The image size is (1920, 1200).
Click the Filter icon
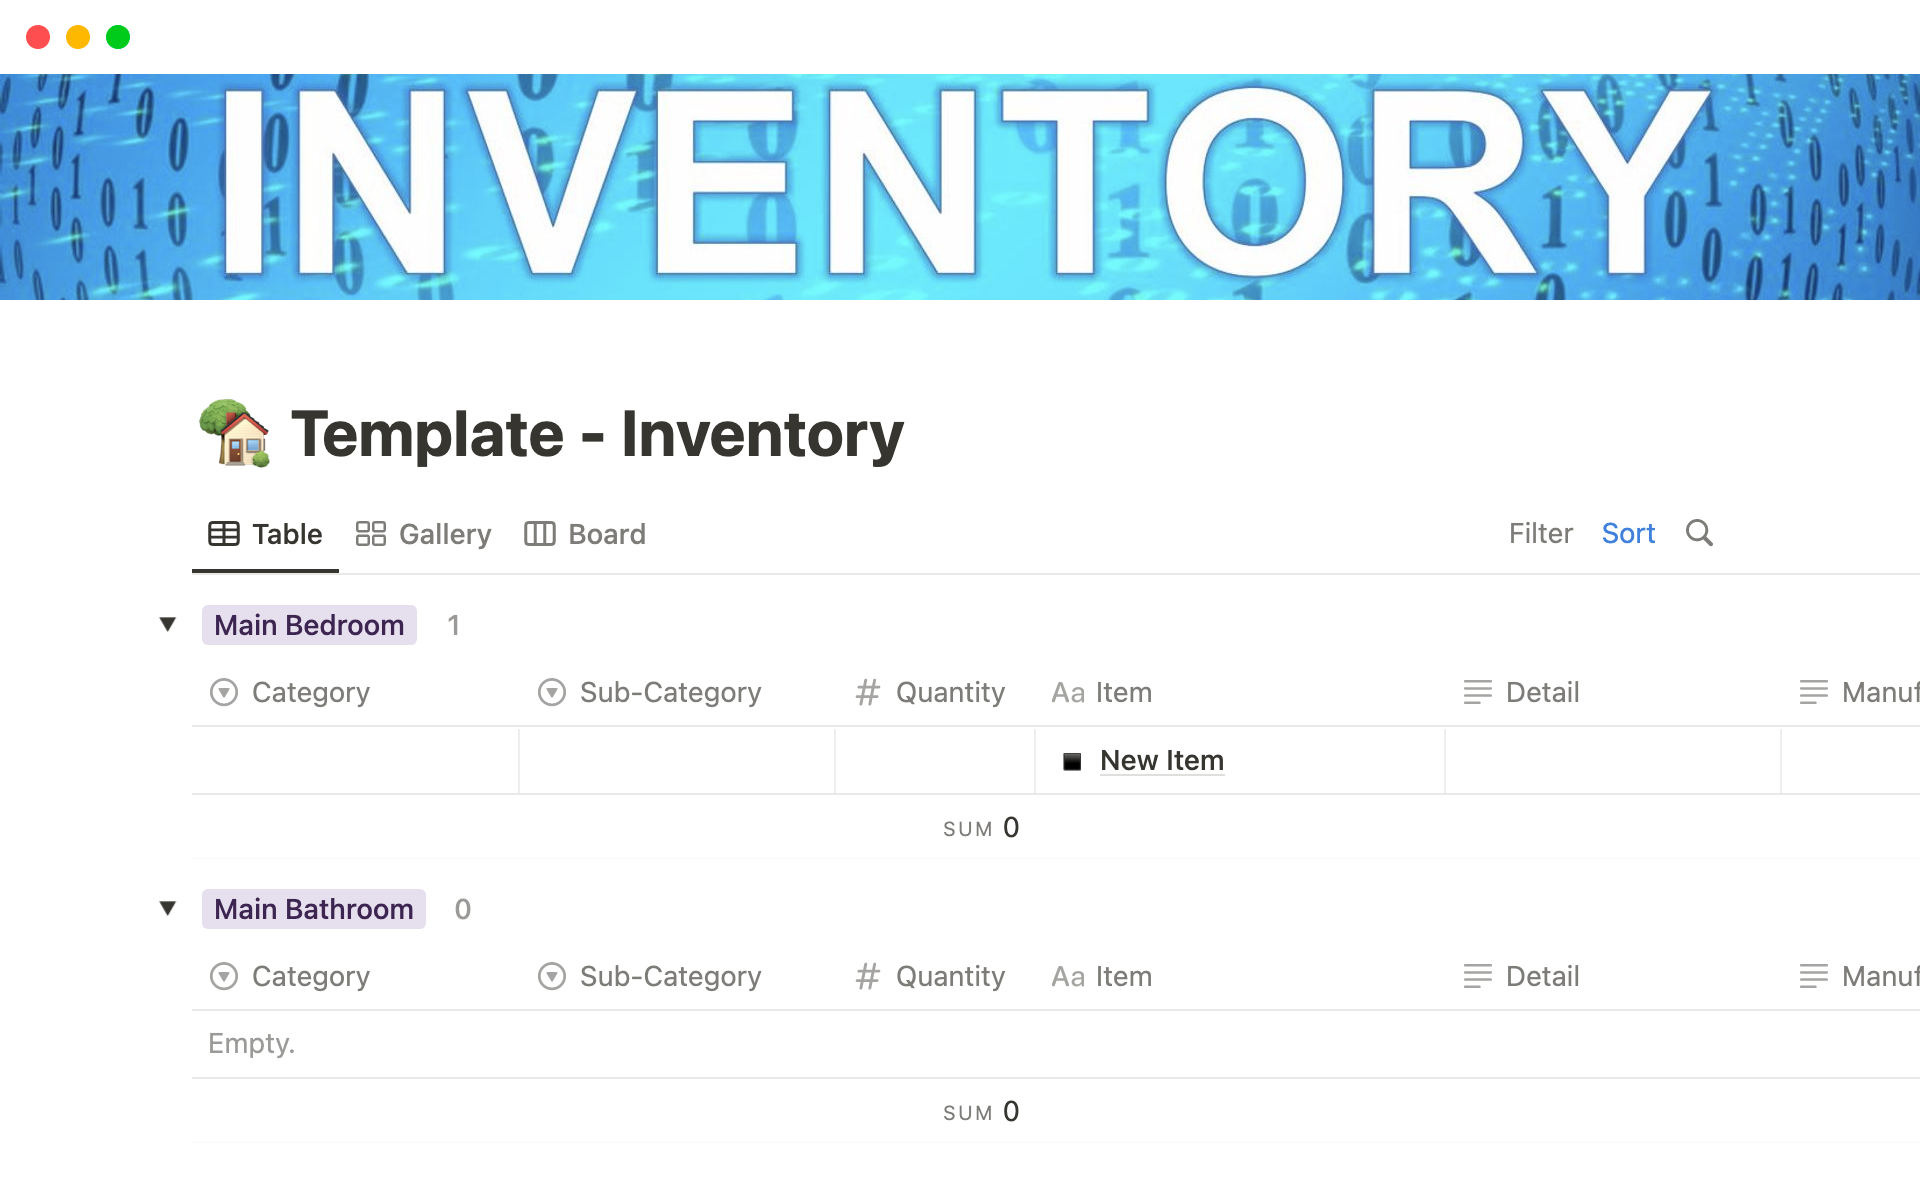click(1540, 532)
